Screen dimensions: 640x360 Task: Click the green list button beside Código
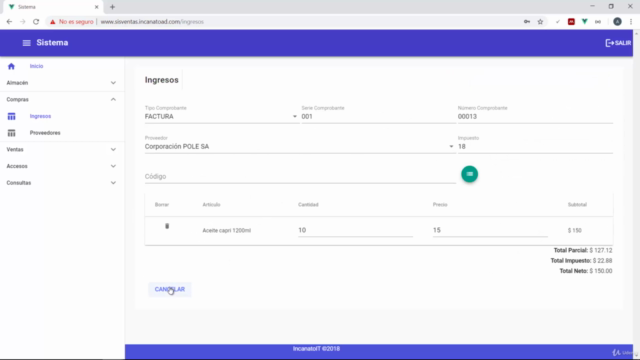coord(469,174)
